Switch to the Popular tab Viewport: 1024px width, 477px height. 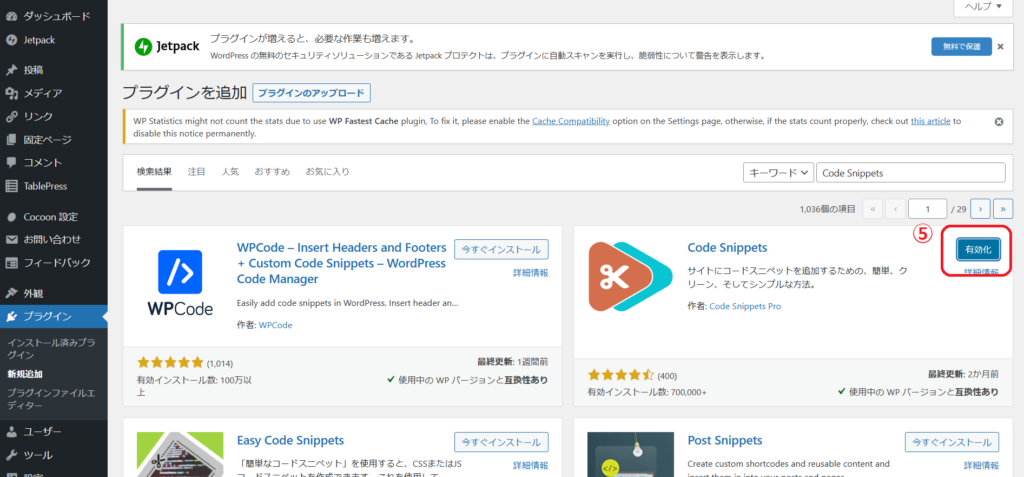[x=230, y=172]
